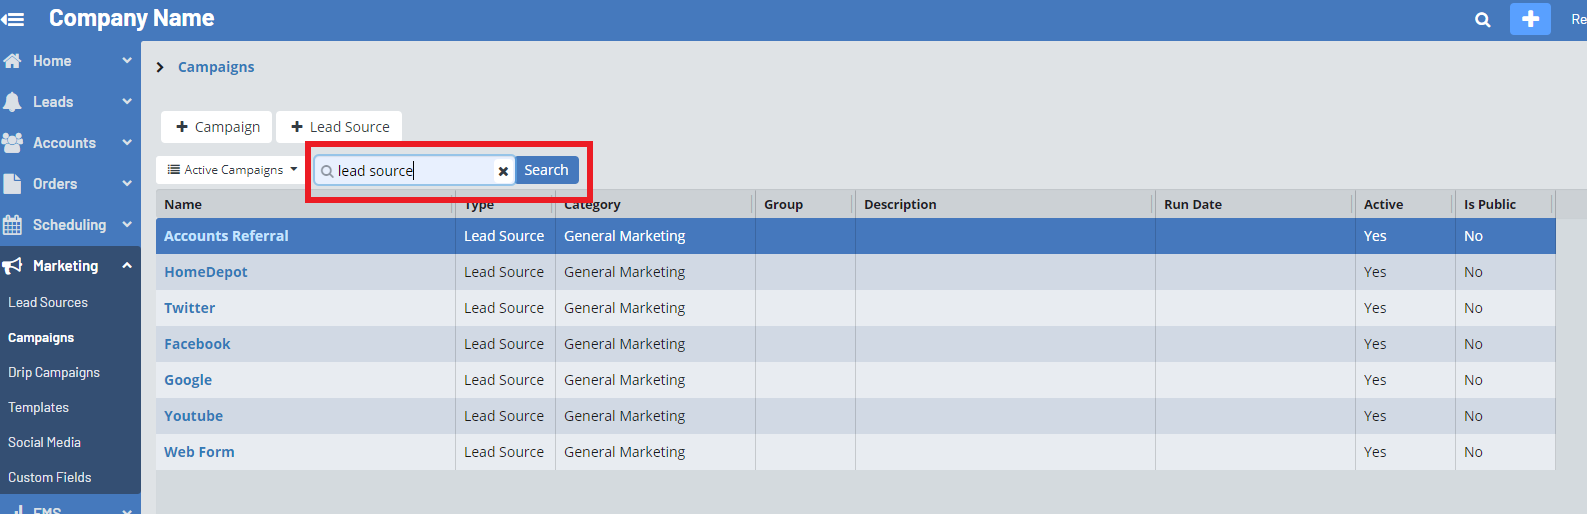The width and height of the screenshot is (1587, 514).
Task: Expand the Leads sidebar menu chevron
Action: coord(127,102)
